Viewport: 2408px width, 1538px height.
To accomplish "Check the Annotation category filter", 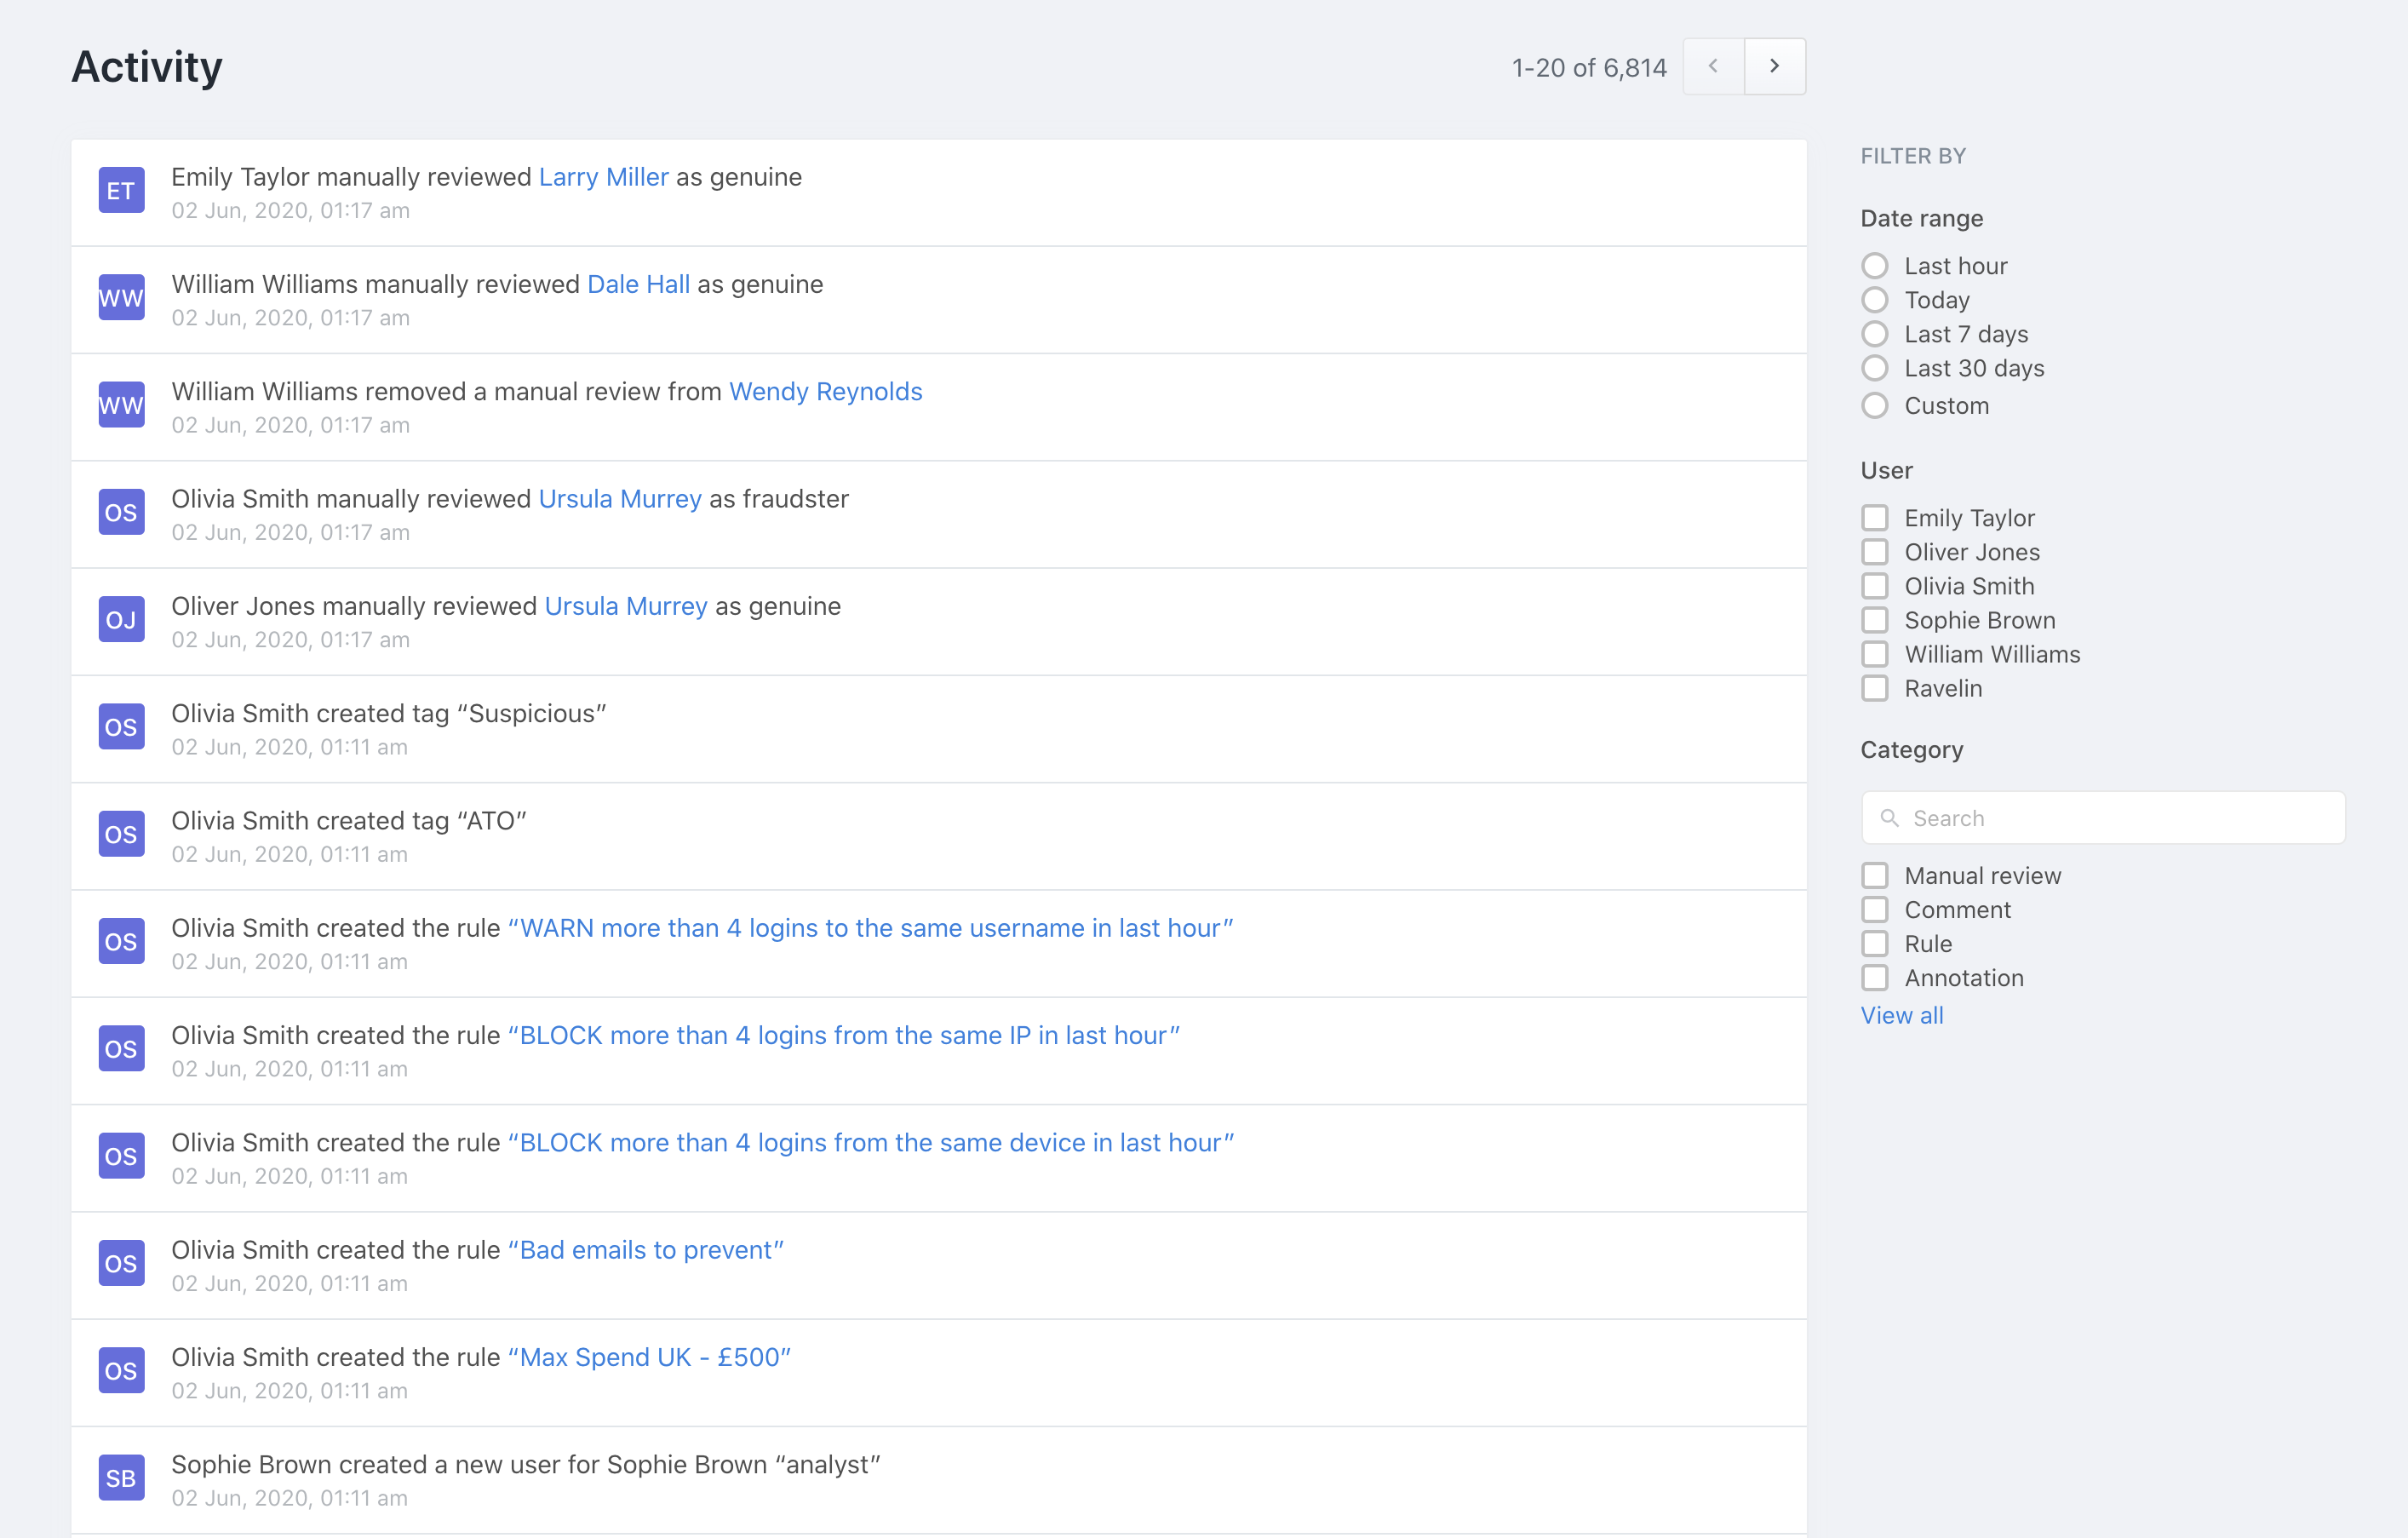I will [1875, 978].
